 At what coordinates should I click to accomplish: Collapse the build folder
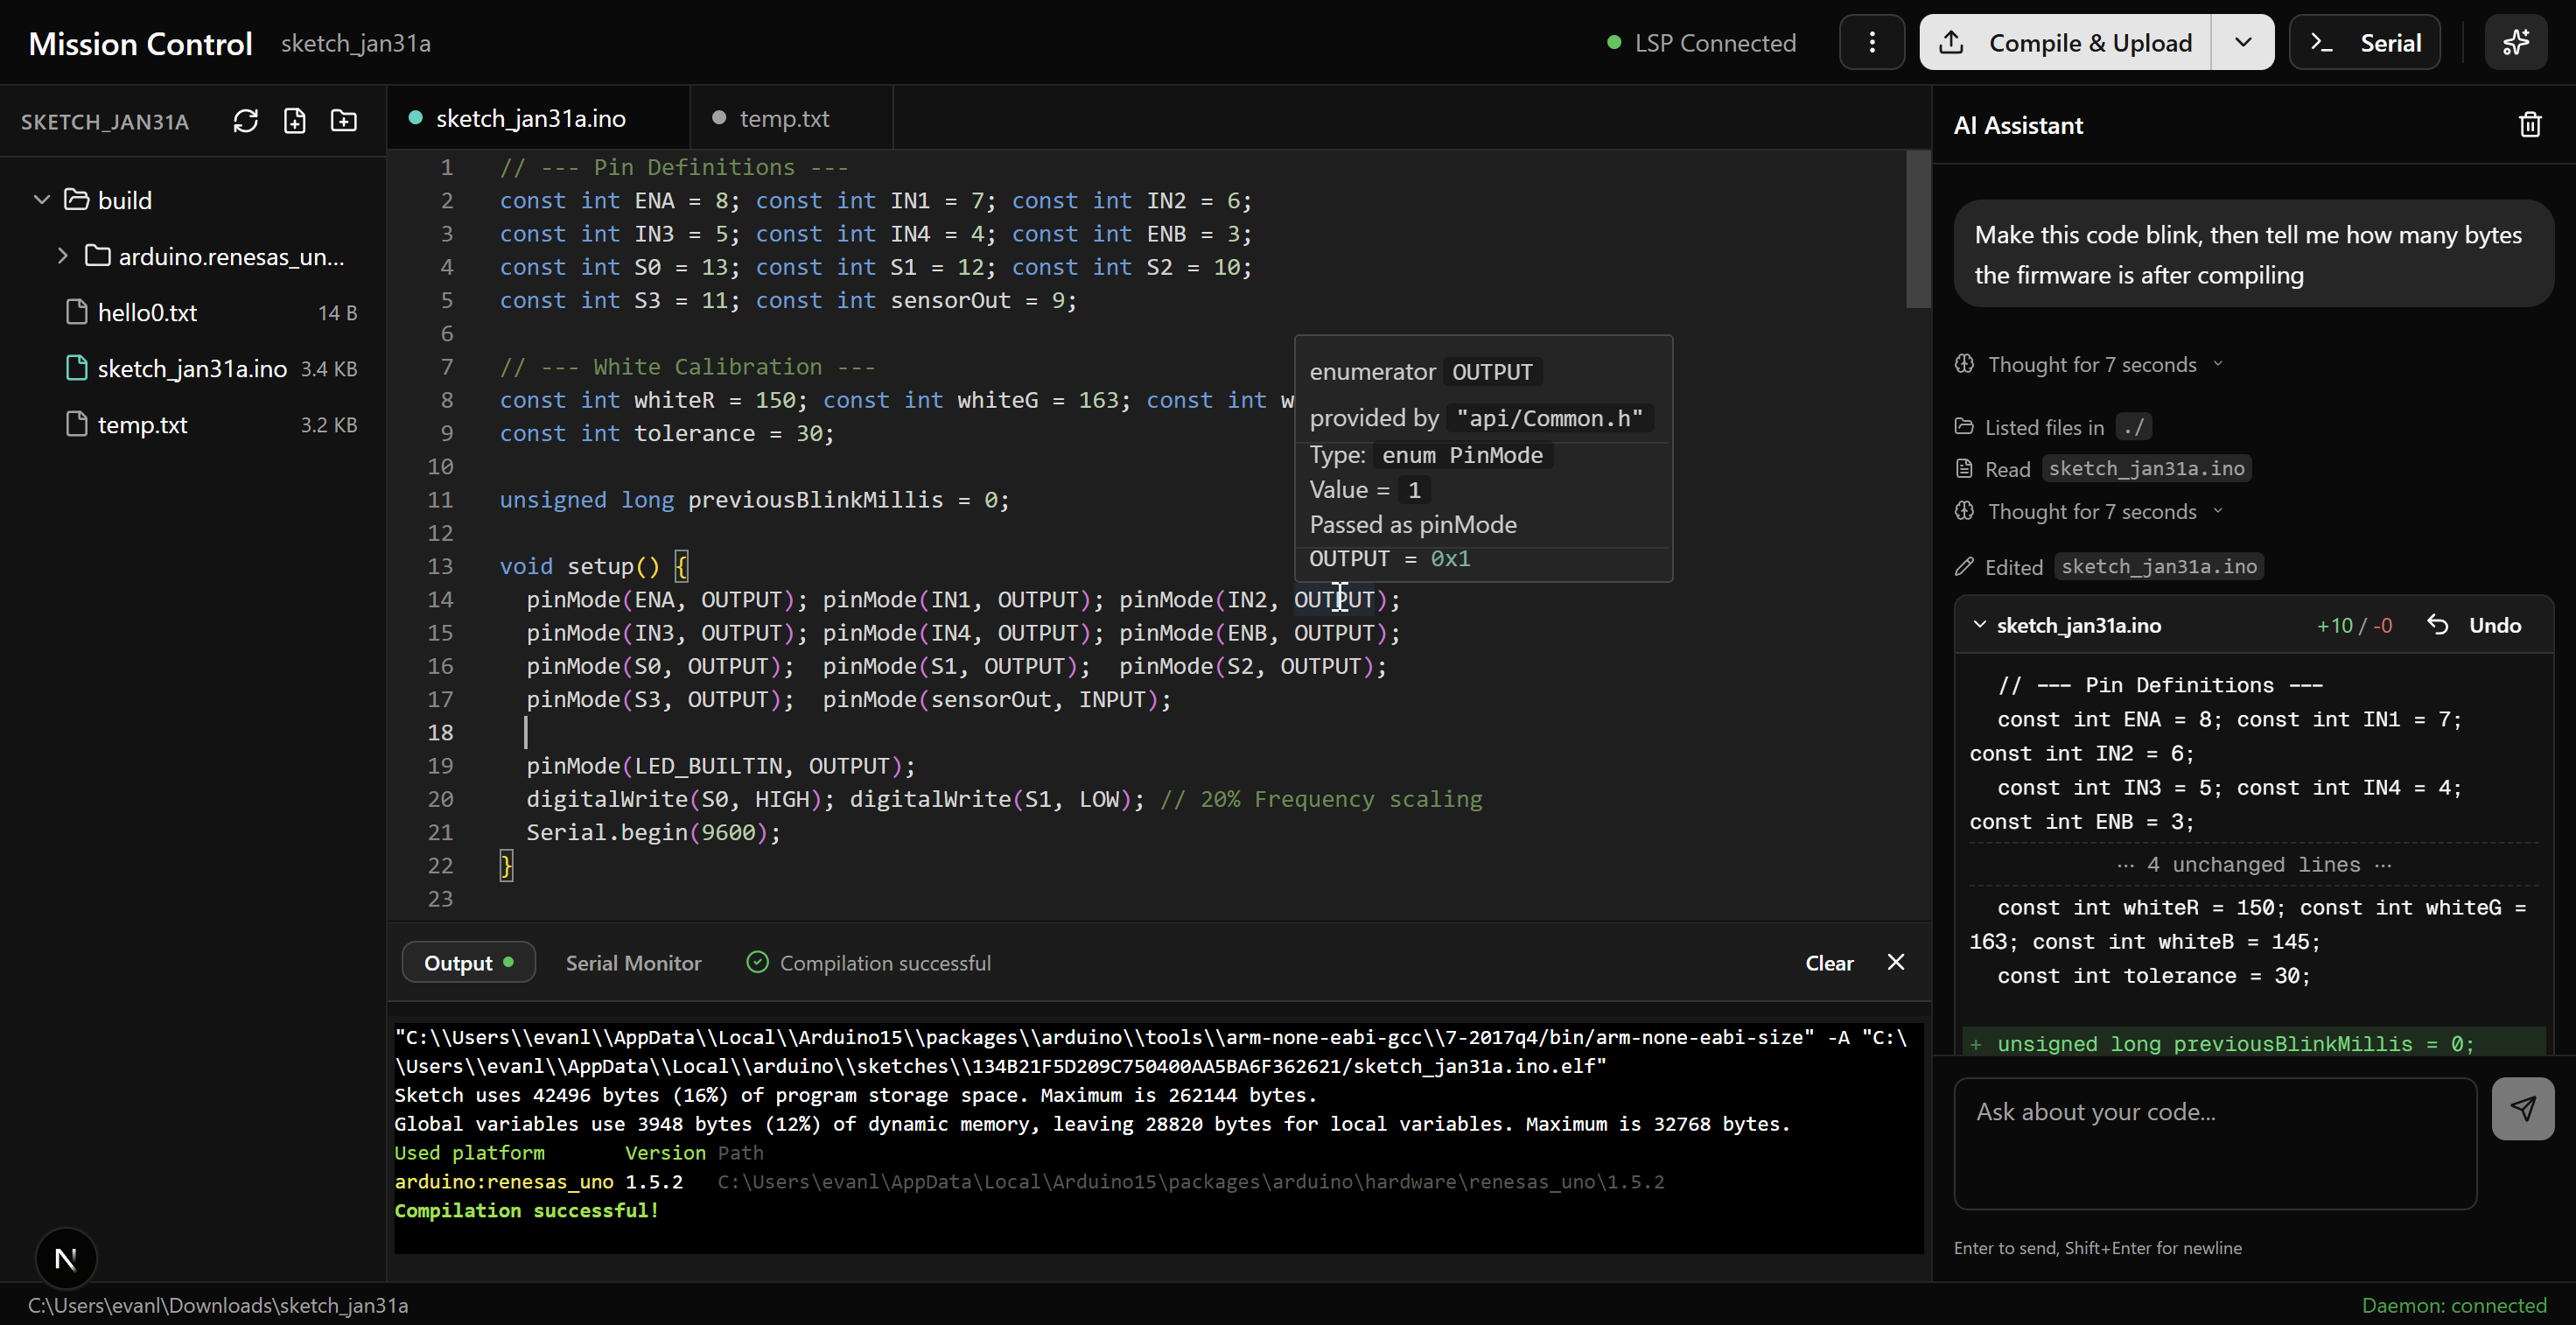pos(42,200)
